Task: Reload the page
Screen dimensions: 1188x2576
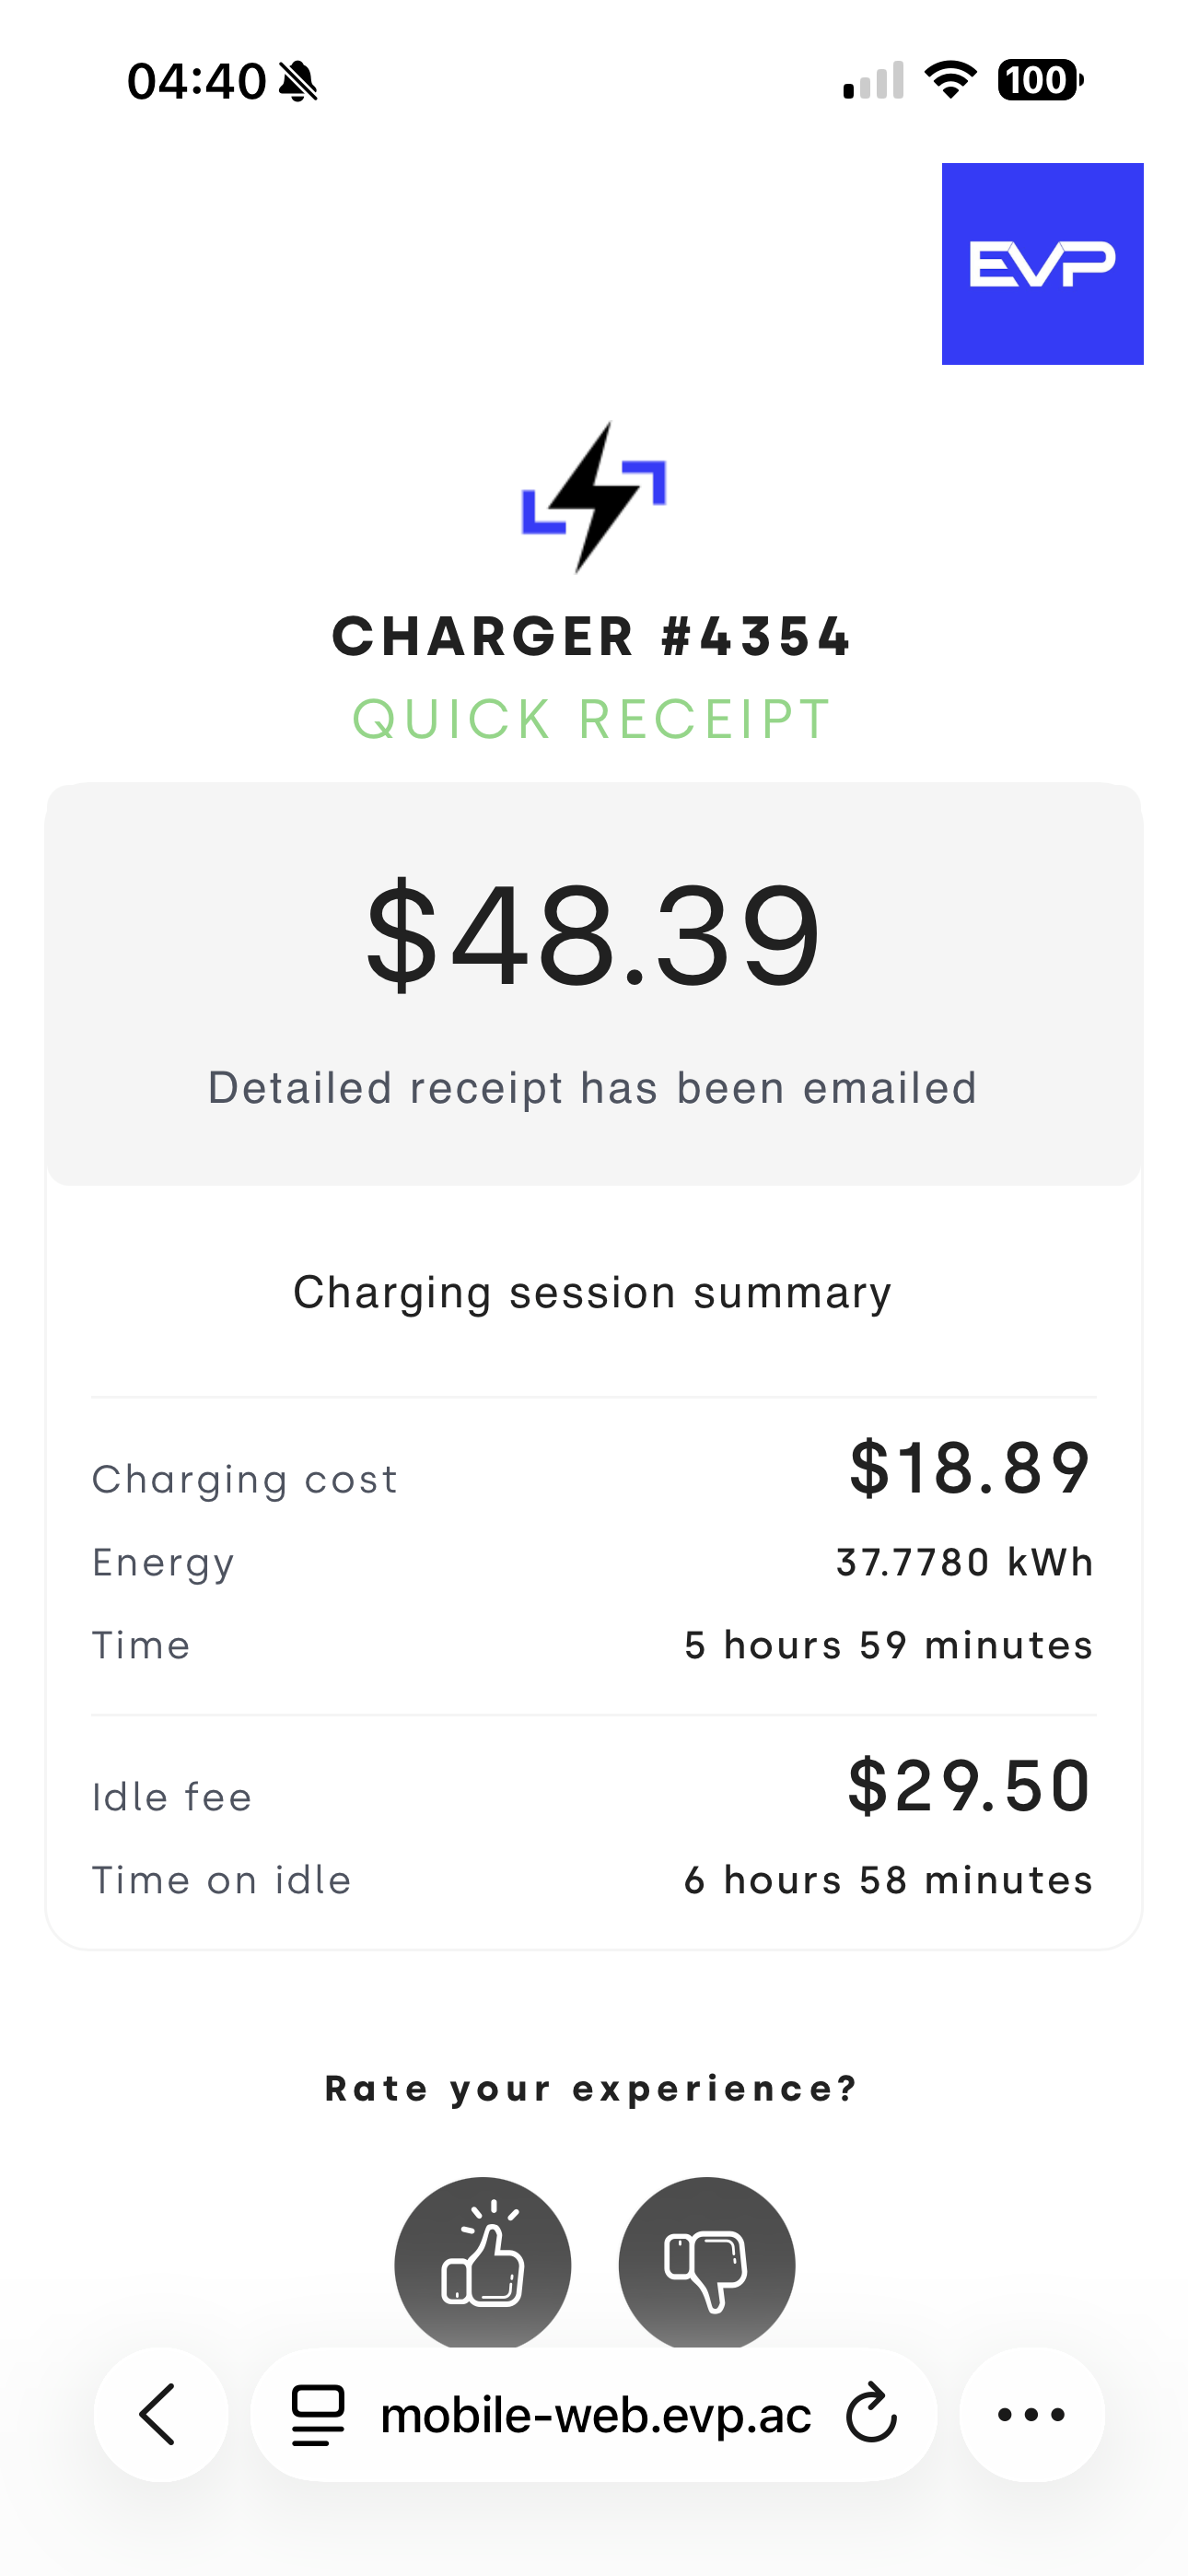Action: (x=871, y=2414)
